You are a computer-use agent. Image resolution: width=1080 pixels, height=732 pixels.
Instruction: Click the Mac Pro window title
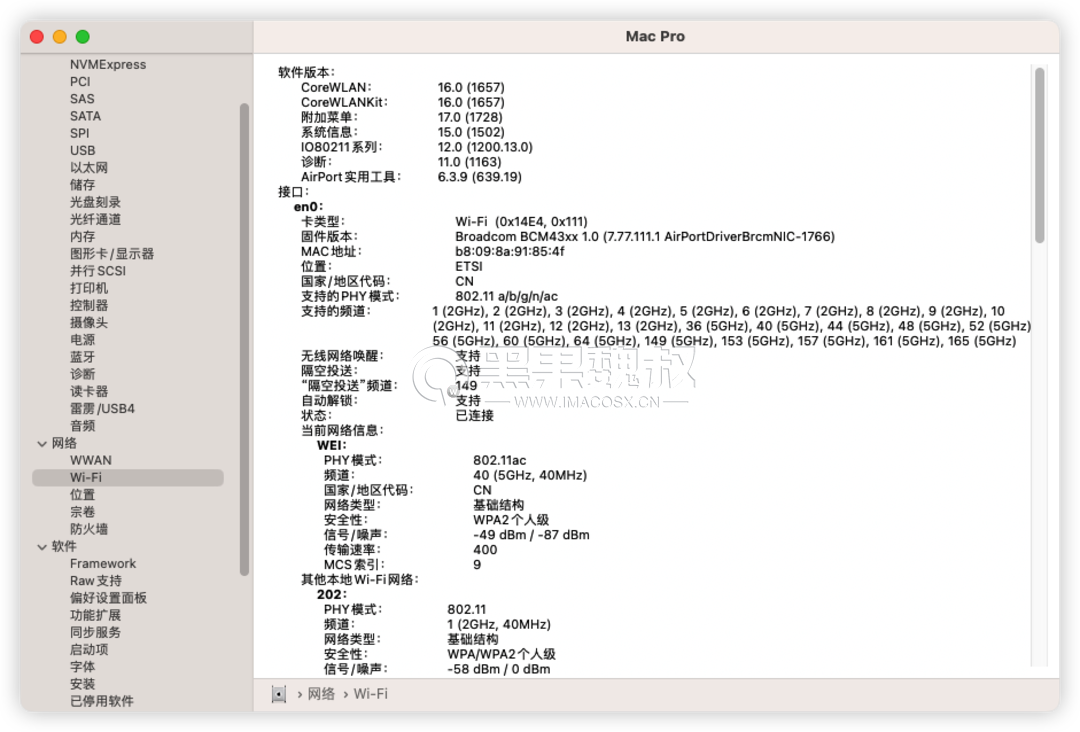pos(655,36)
